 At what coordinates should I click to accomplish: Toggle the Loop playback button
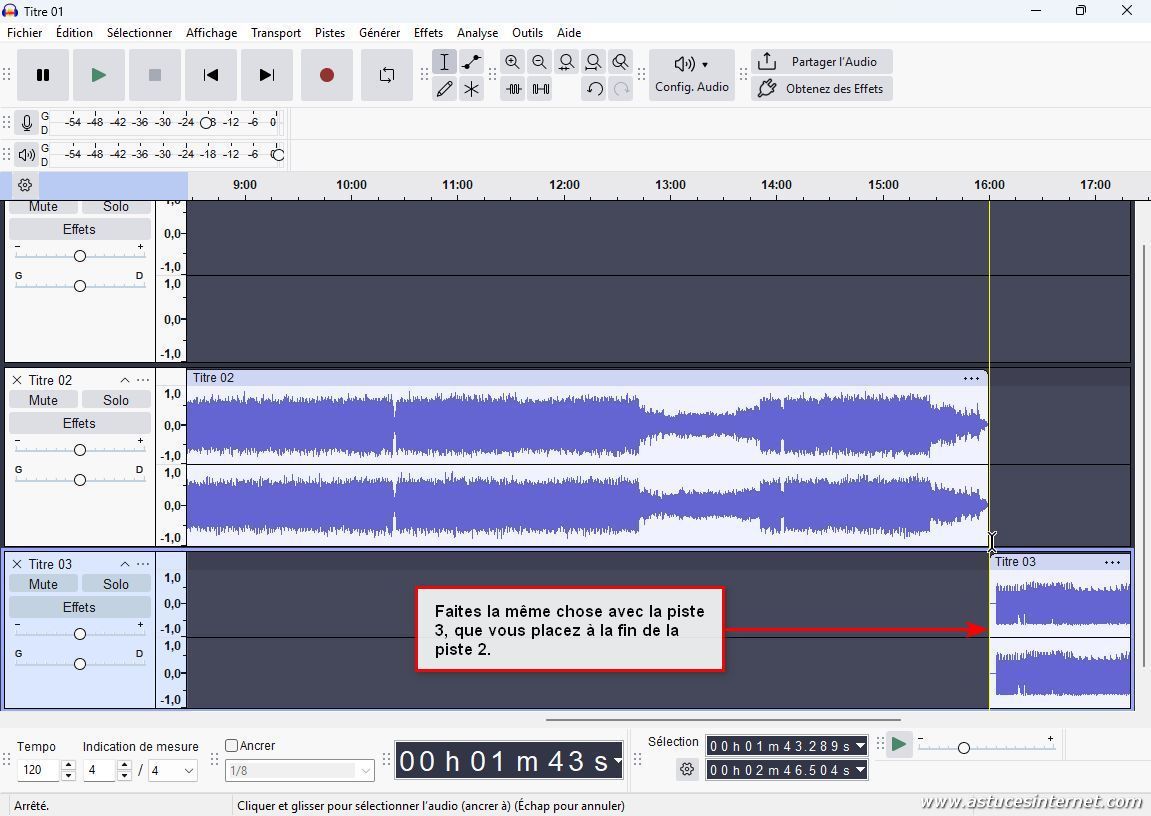387,75
